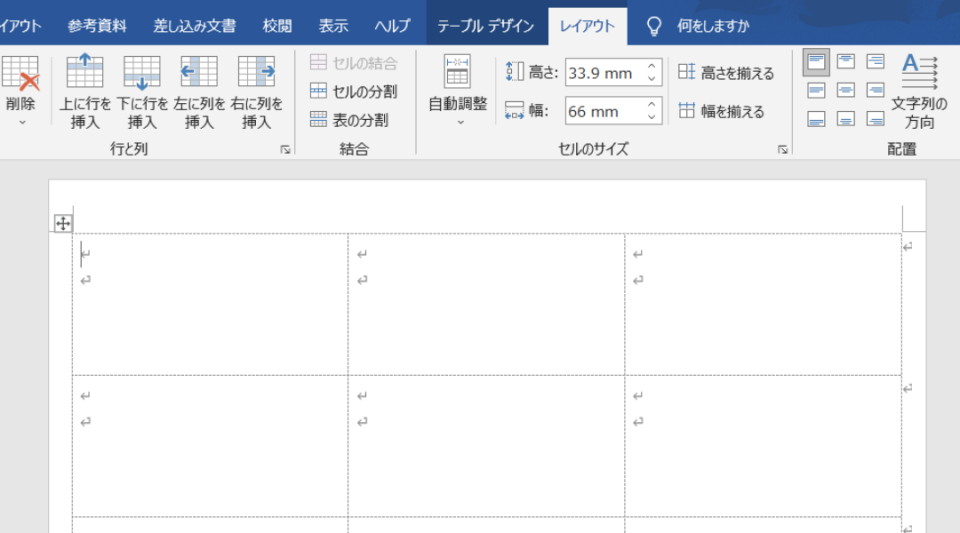Open the Help (ヘルプ) tab
Image resolution: width=960 pixels, height=533 pixels.
click(392, 26)
